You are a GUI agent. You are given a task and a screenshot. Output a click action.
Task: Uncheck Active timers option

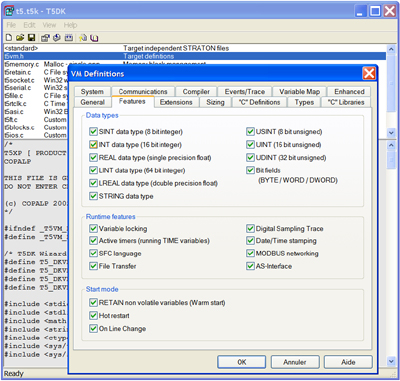coord(93,240)
